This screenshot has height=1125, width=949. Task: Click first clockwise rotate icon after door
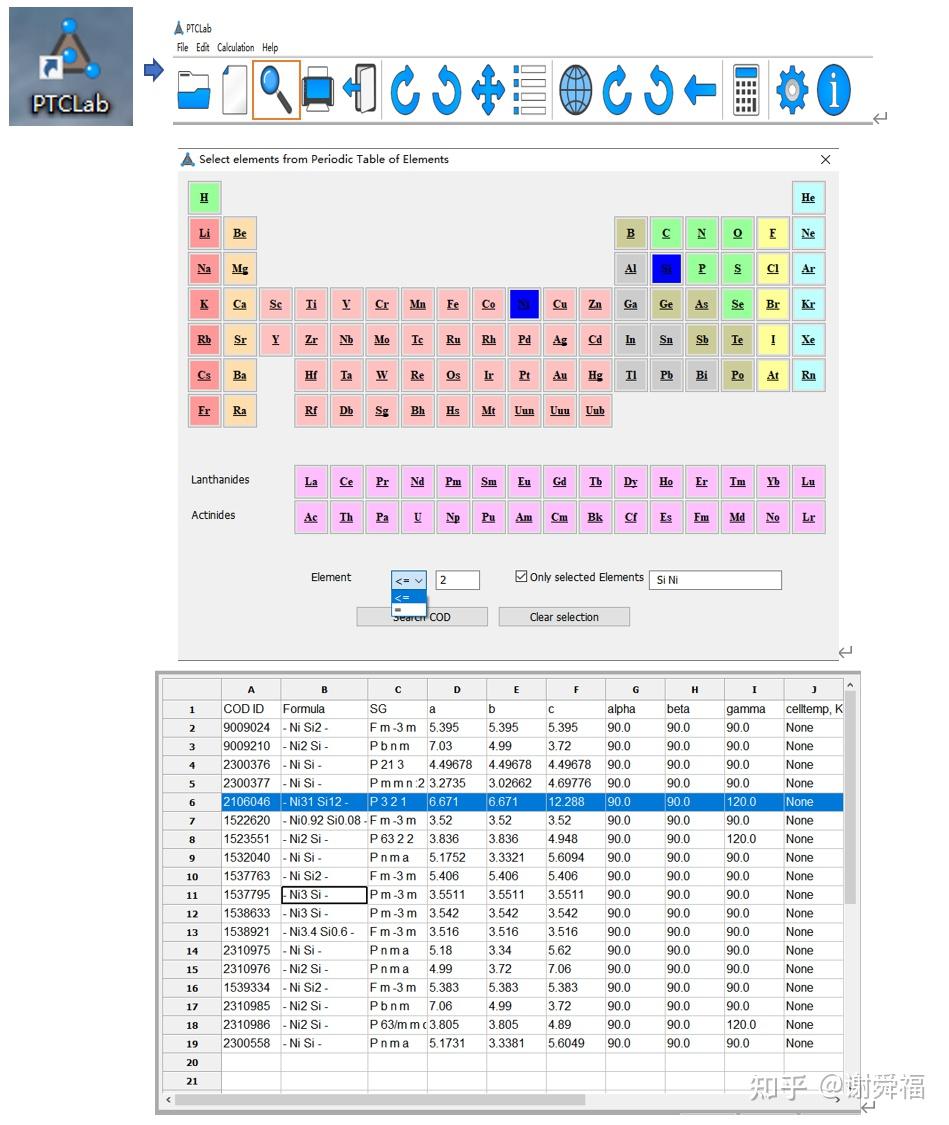click(405, 90)
